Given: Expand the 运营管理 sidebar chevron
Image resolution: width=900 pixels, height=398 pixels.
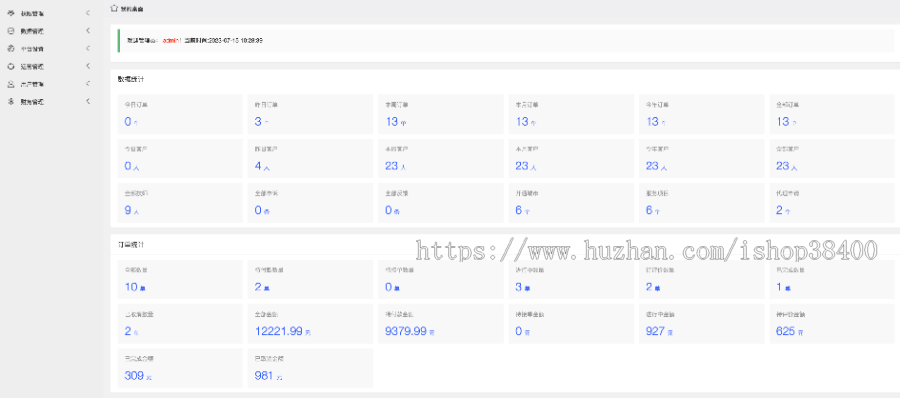Looking at the screenshot, I should tap(88, 66).
